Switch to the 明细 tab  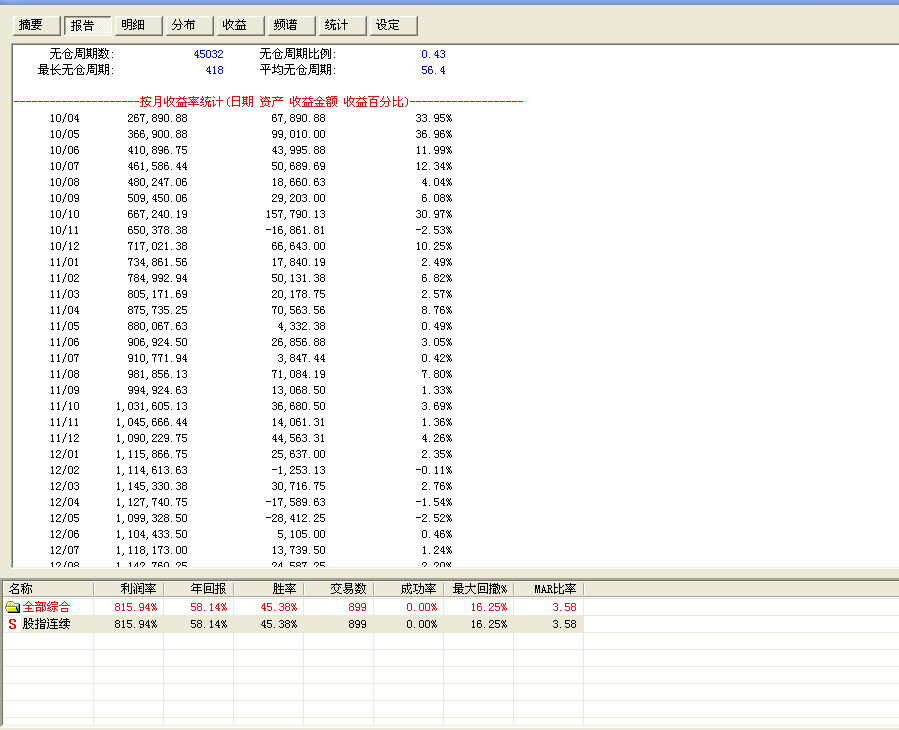pos(138,25)
